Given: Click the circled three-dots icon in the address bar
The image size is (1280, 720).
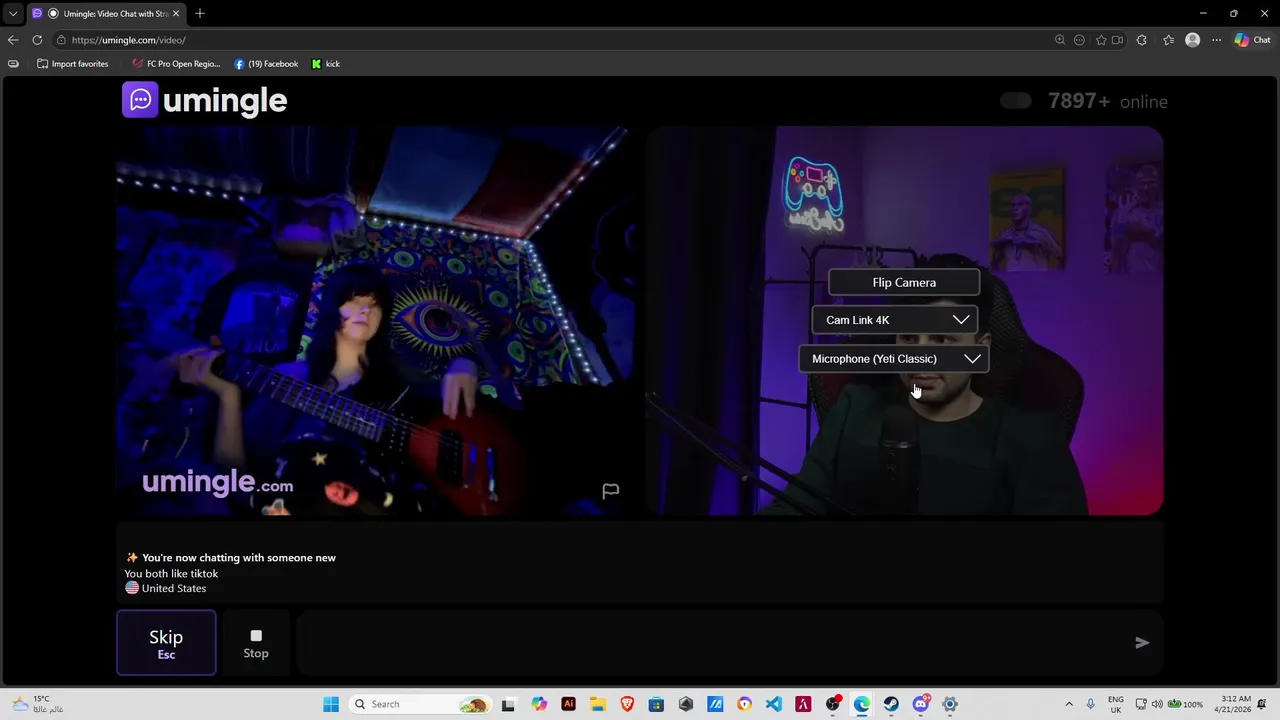Looking at the screenshot, I should pyautogui.click(x=1079, y=40).
